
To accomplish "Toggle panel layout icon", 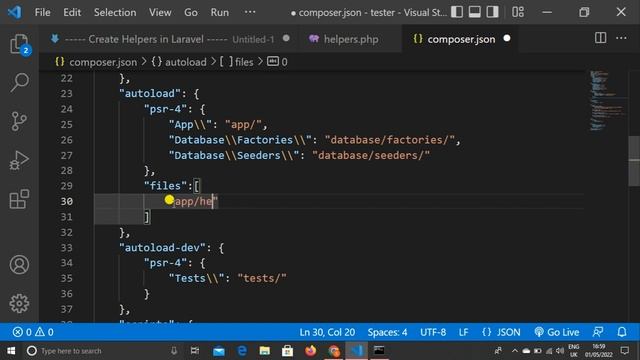I will 475,12.
